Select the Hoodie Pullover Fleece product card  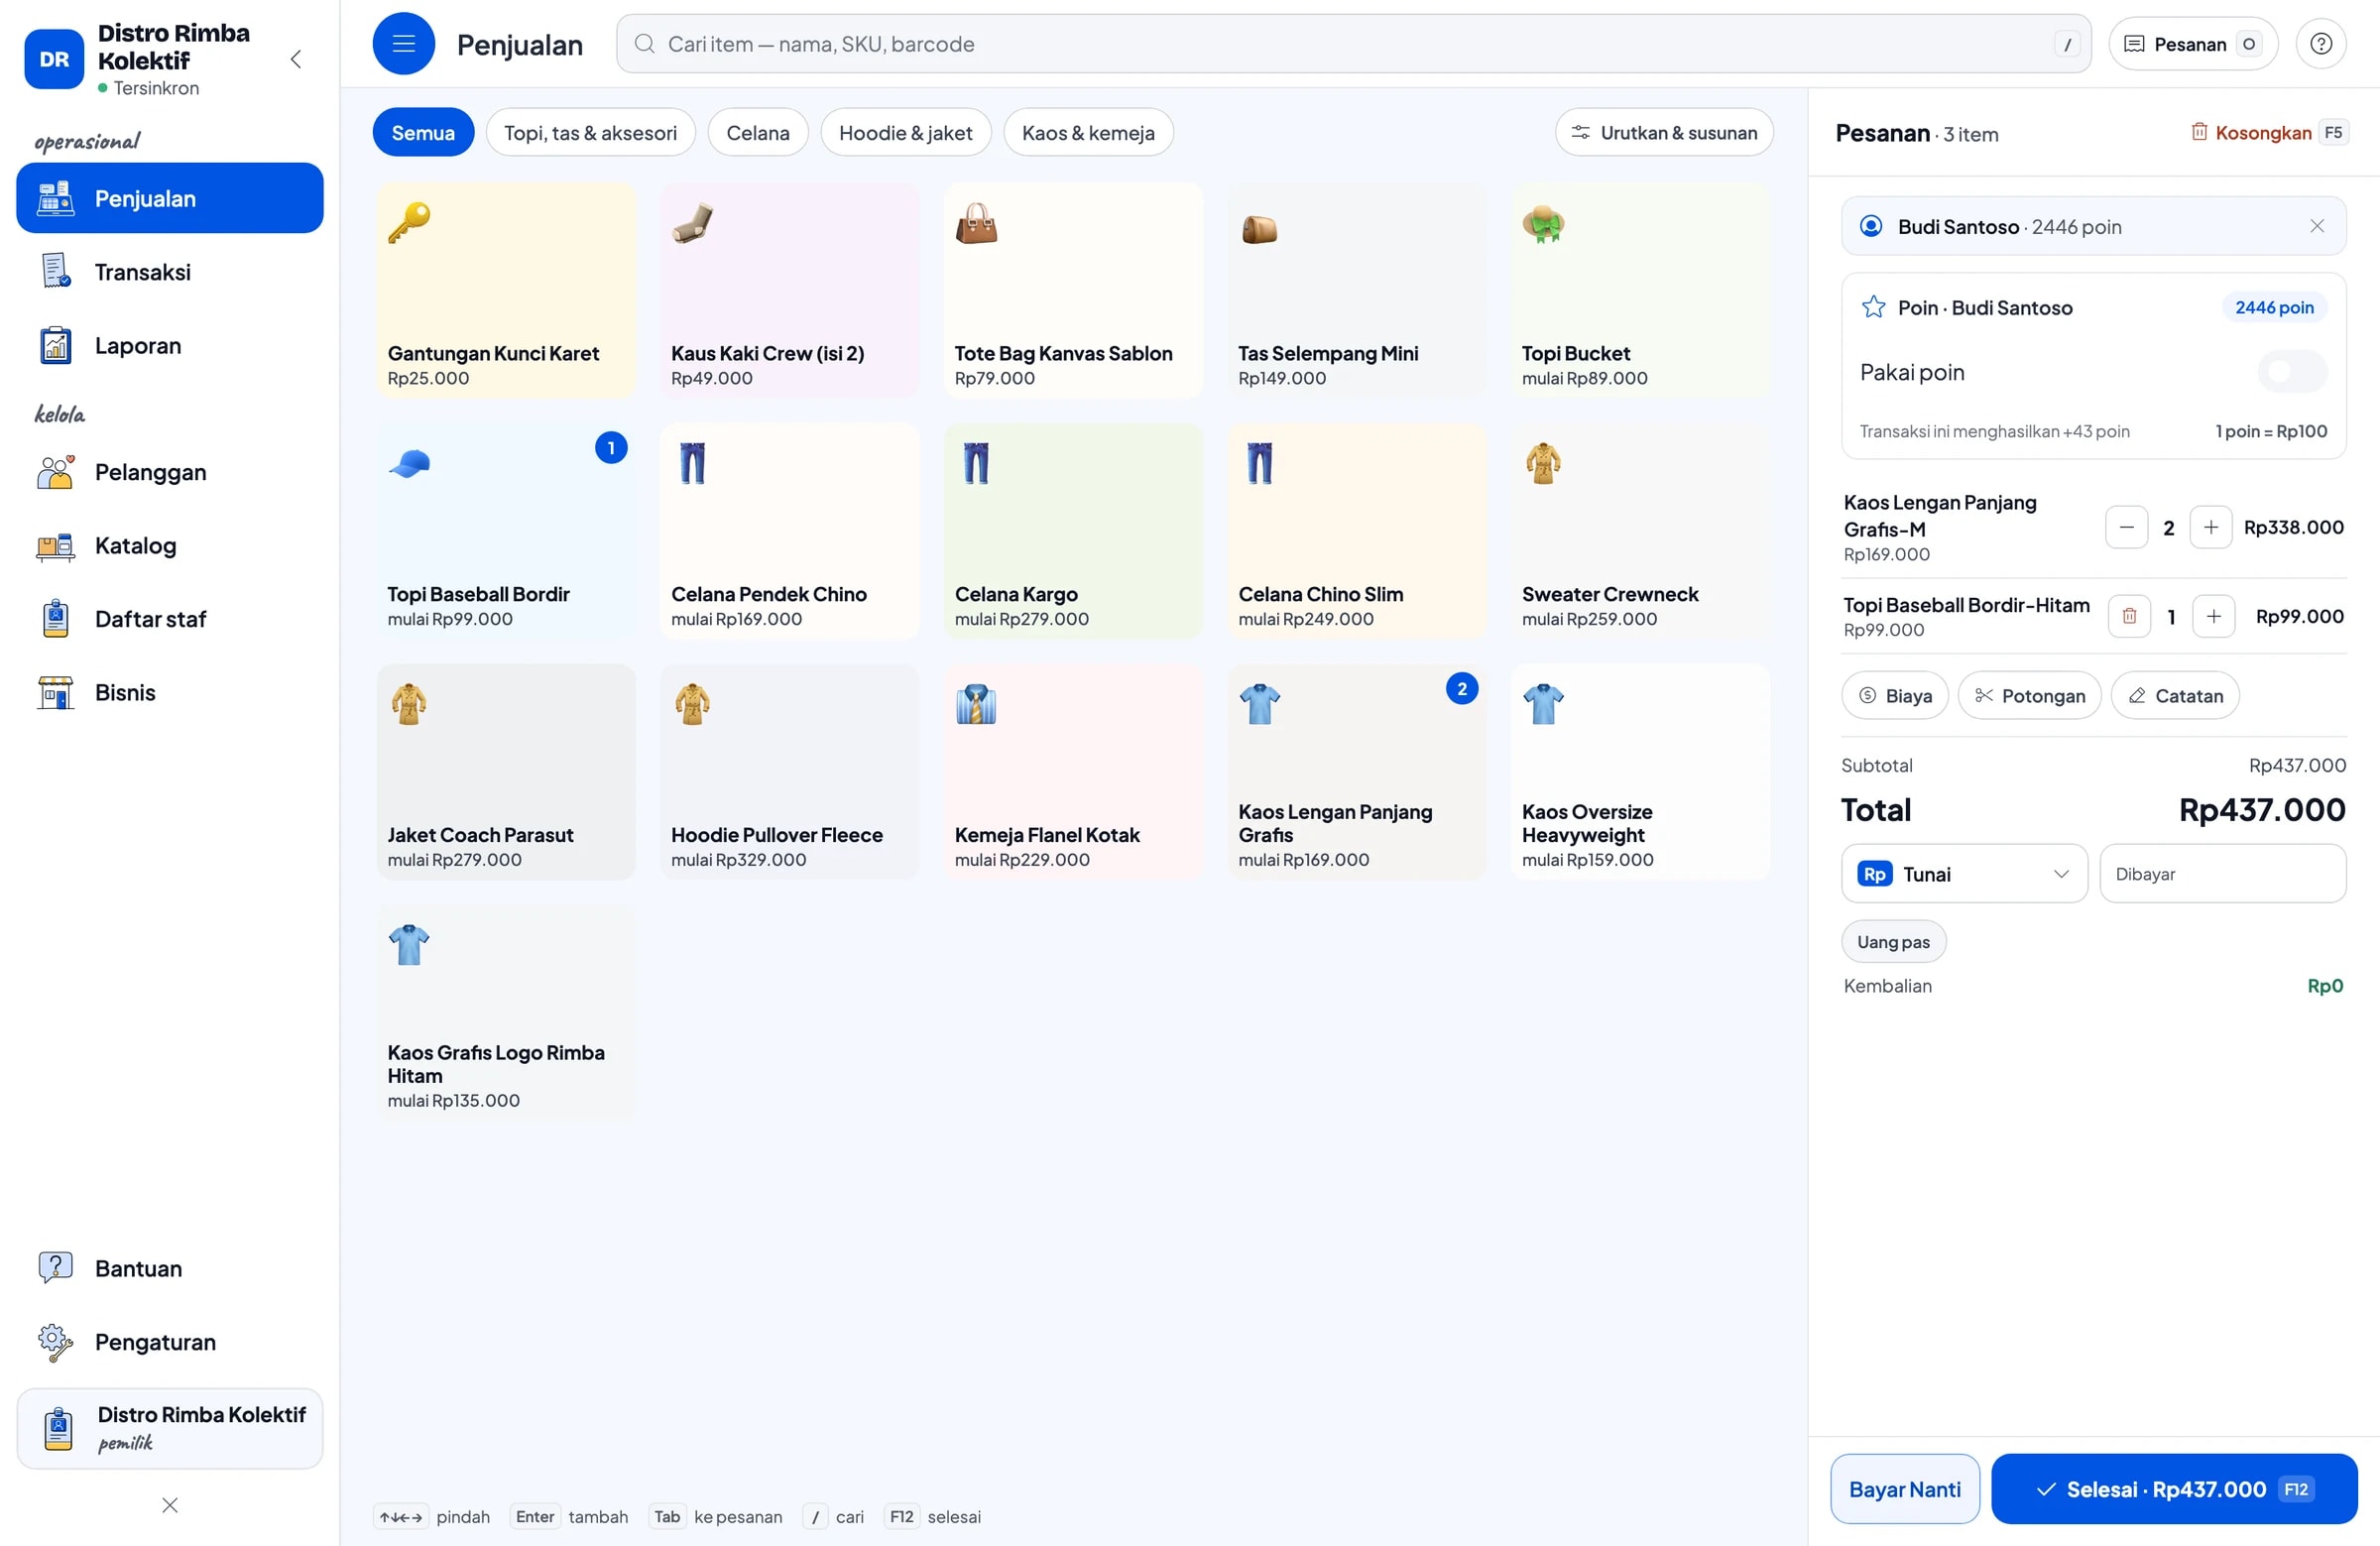[x=790, y=773]
